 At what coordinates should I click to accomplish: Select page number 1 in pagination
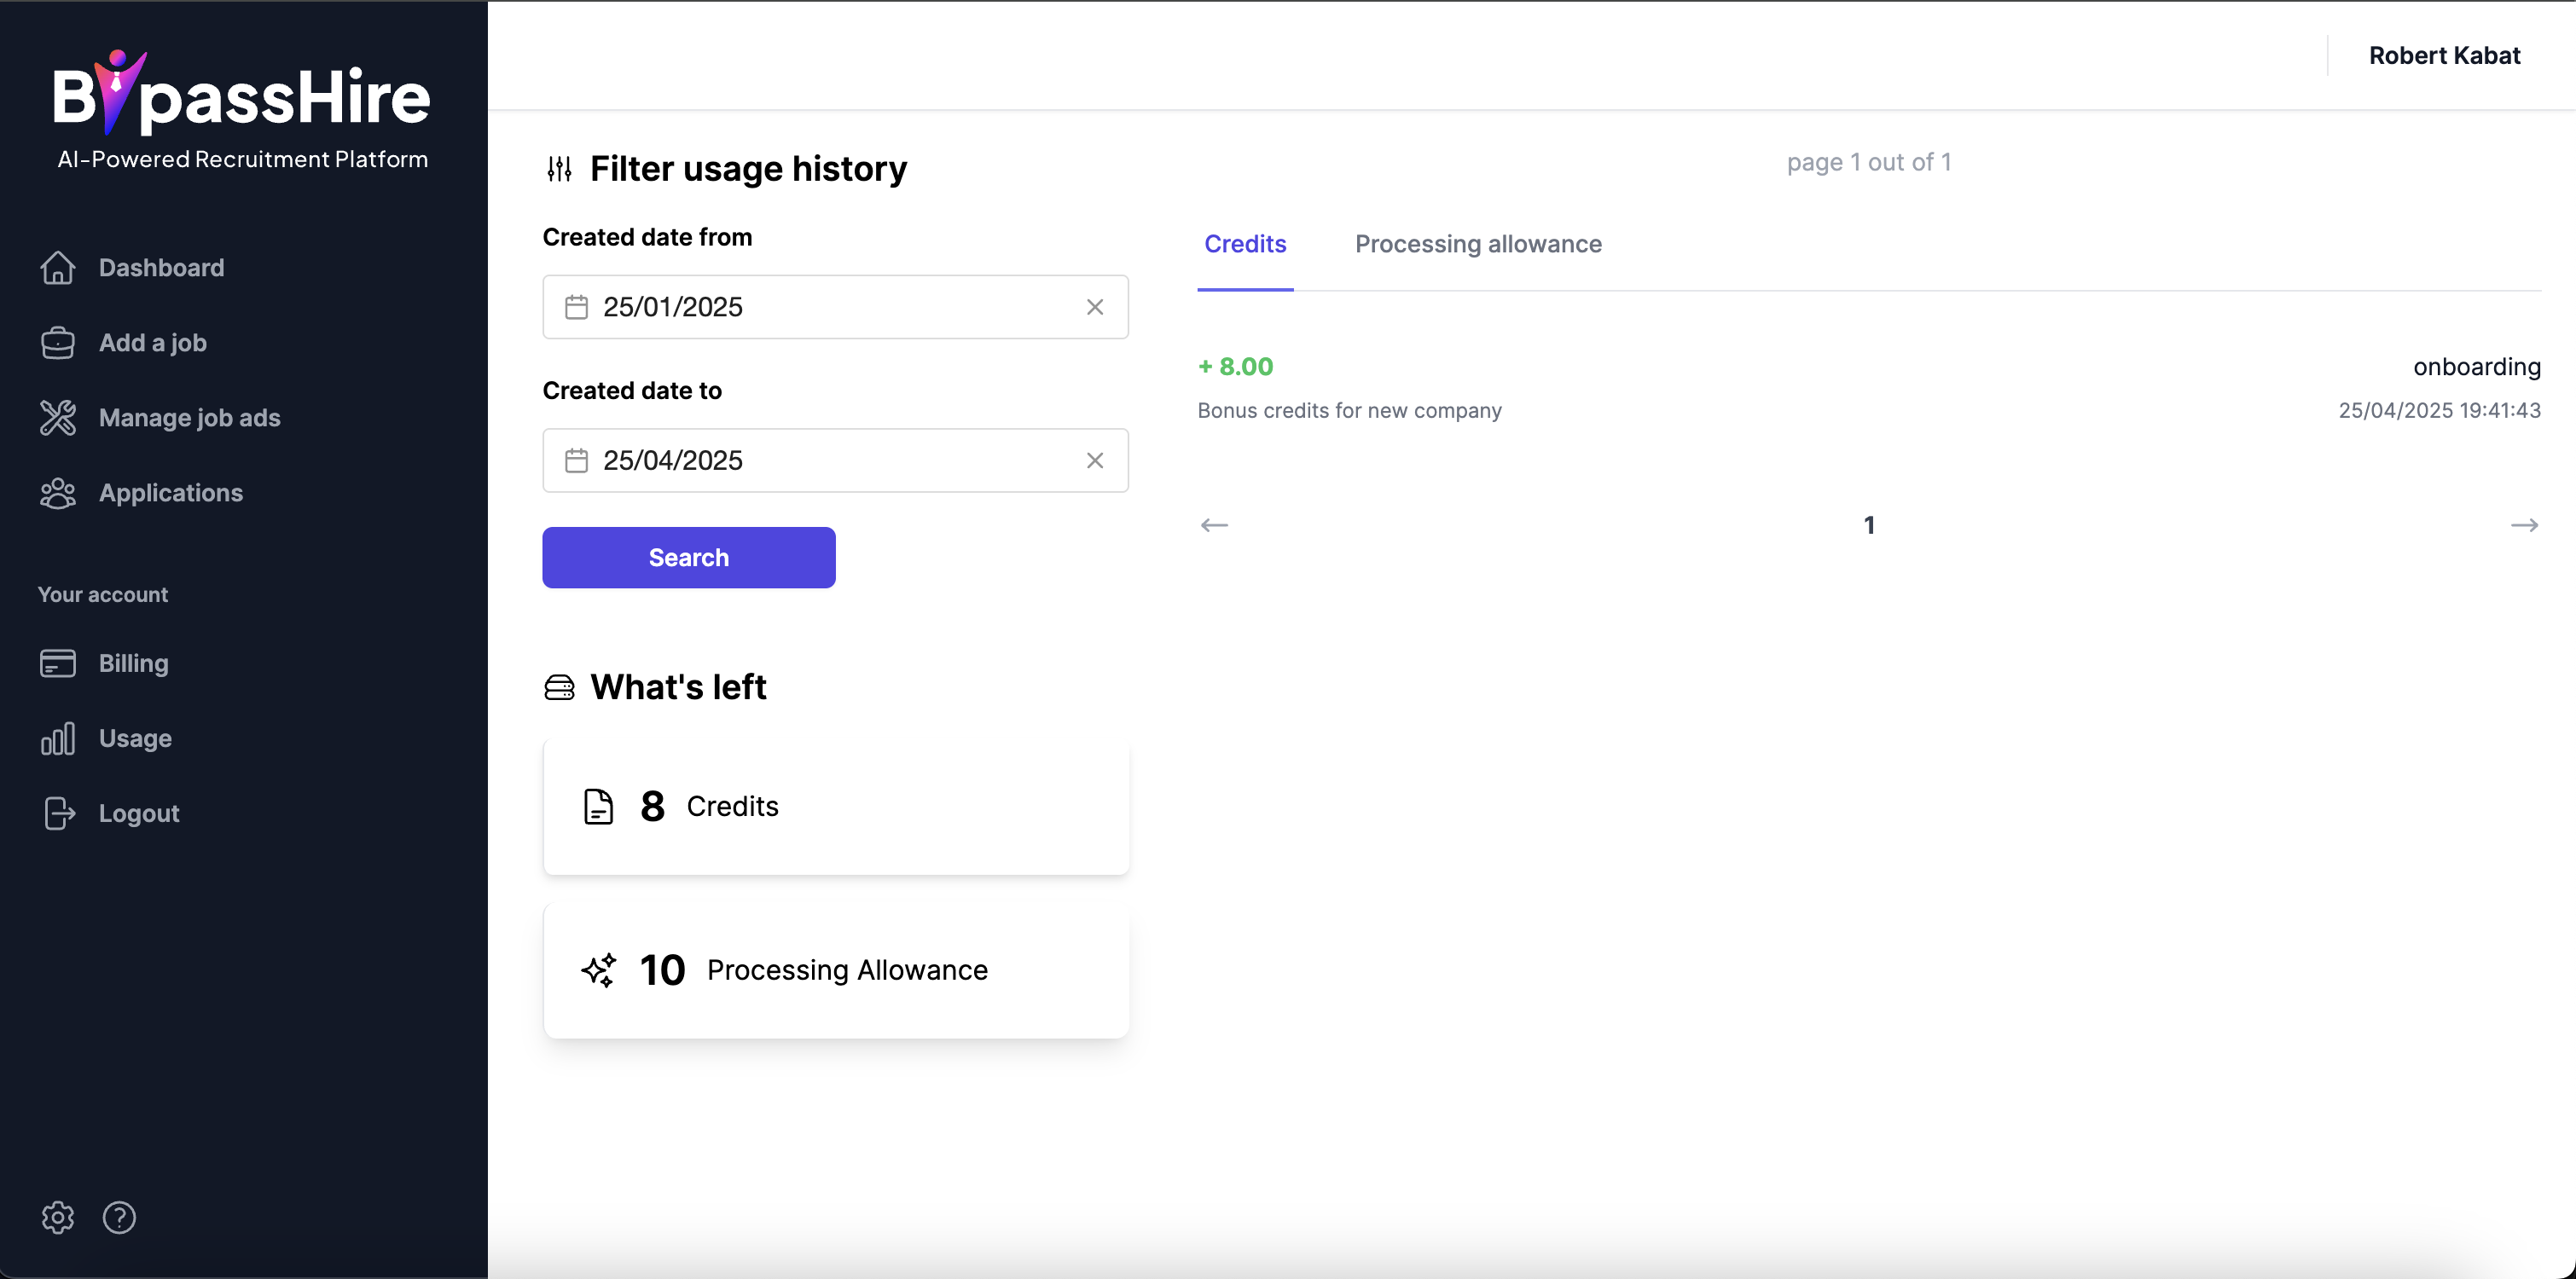click(x=1868, y=525)
